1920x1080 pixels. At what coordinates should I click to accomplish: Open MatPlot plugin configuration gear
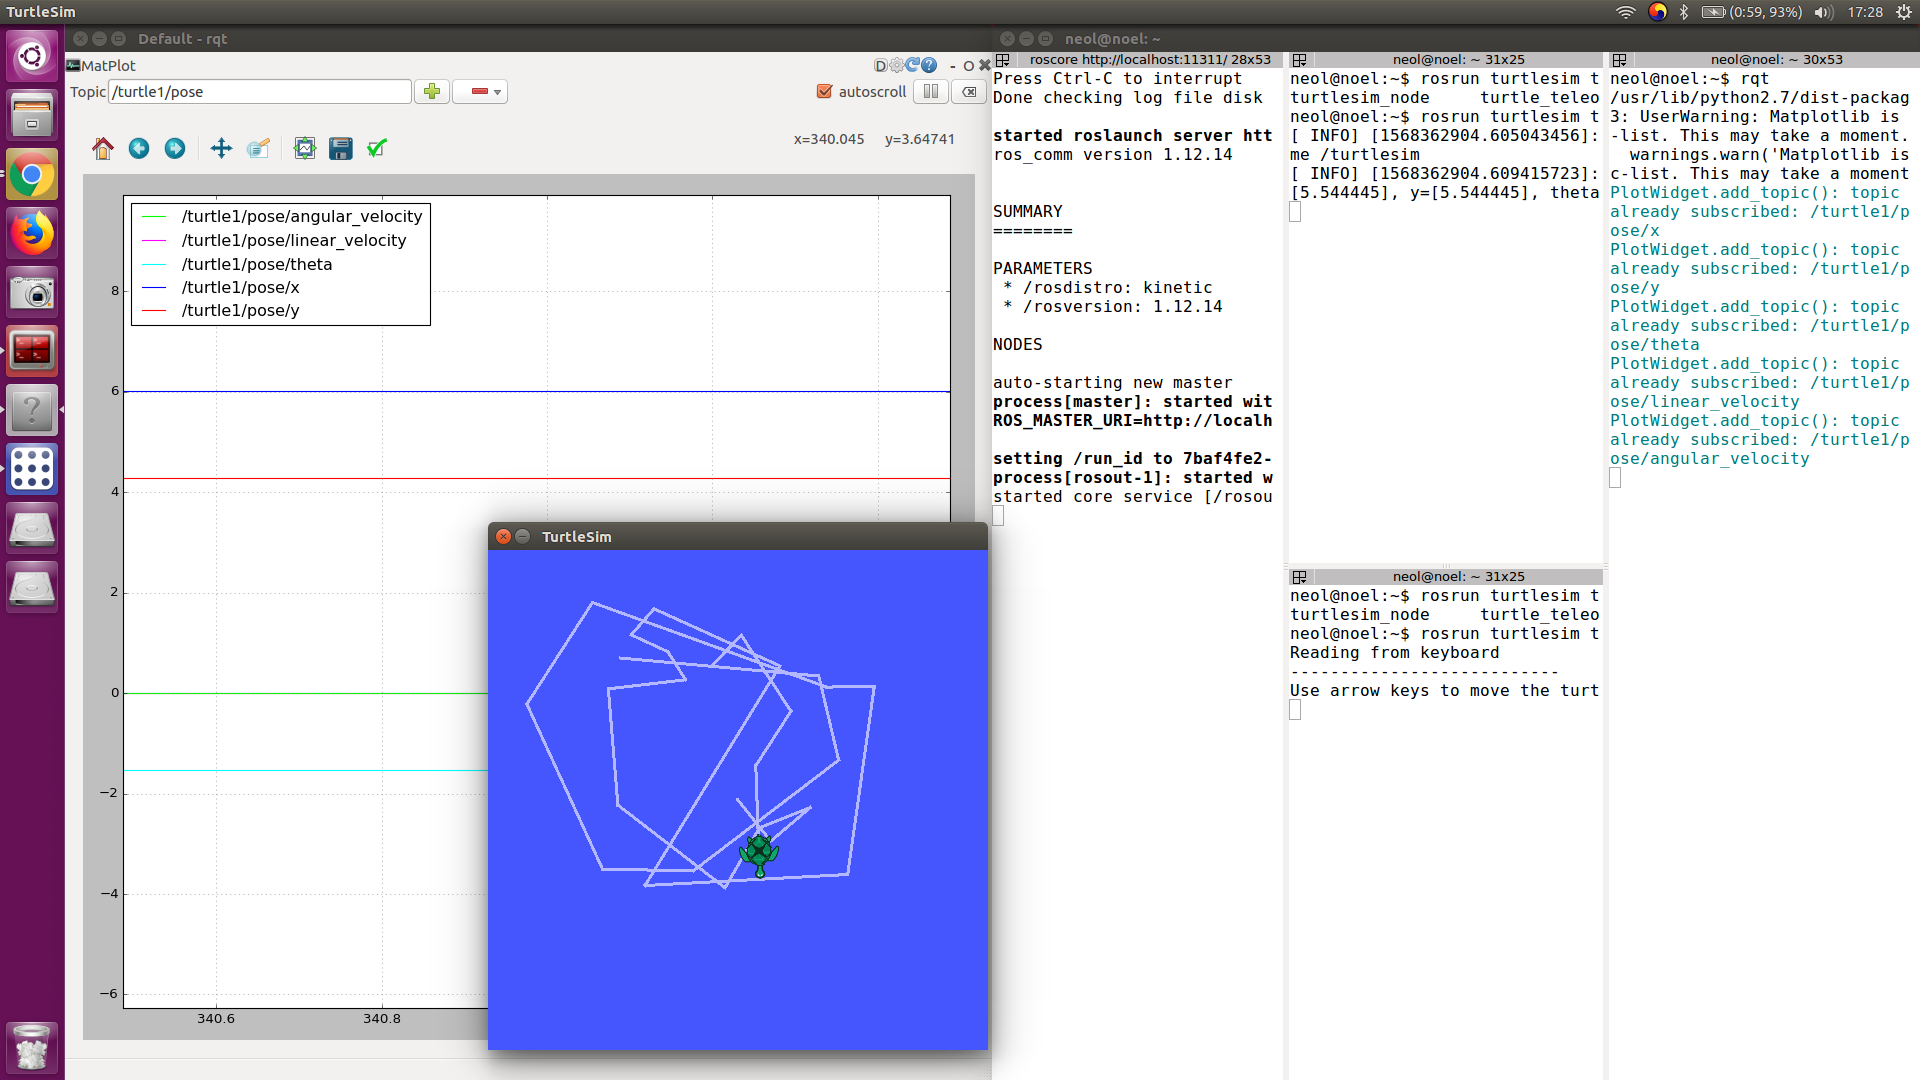[896, 65]
